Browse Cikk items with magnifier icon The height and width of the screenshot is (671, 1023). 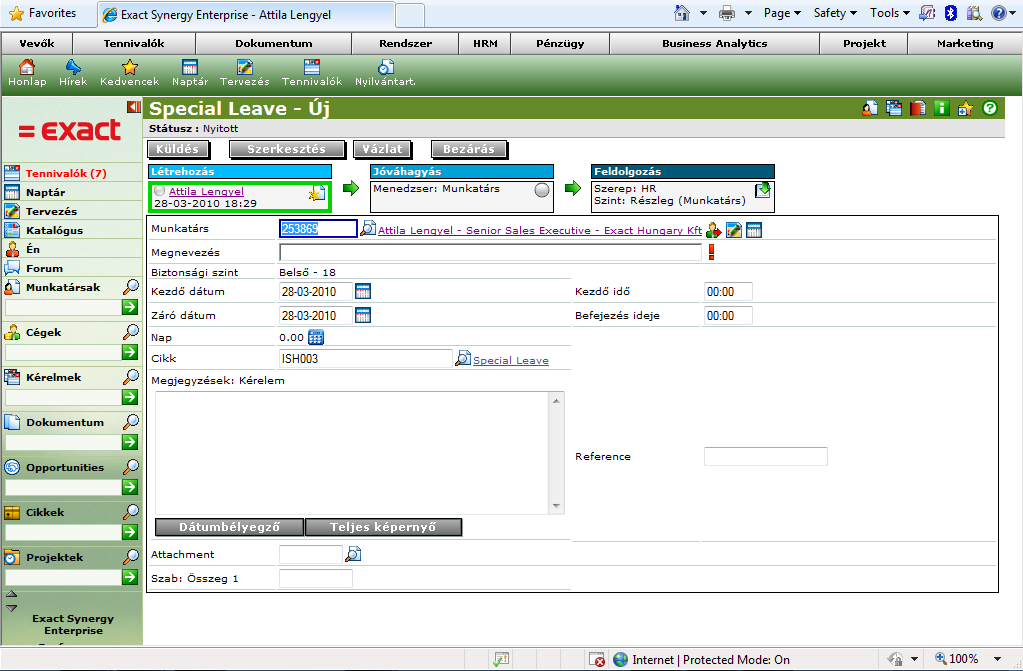[463, 358]
